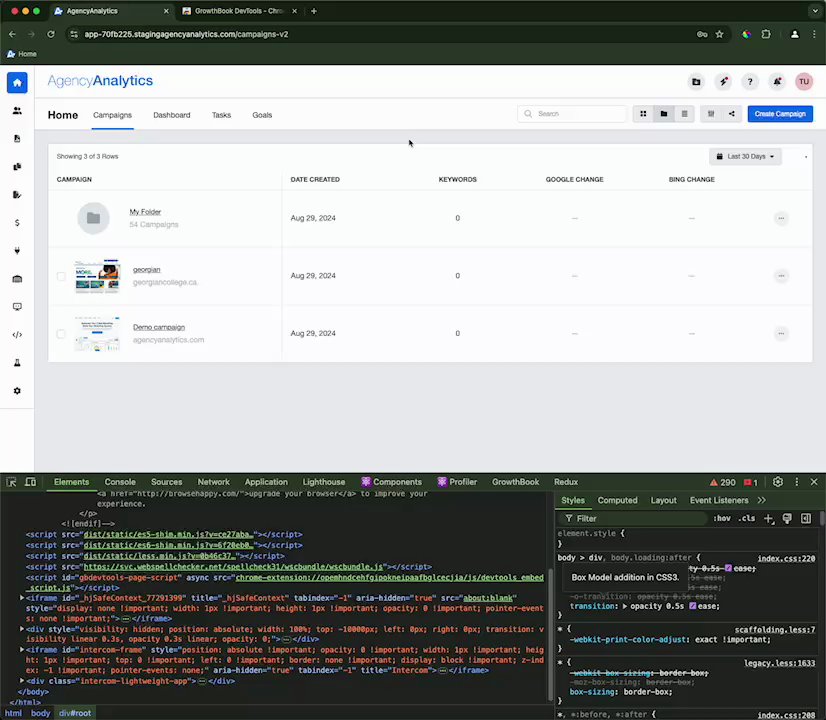Open the Redux tab in DevTools
Viewport: 826px width, 720px height.
(x=566, y=482)
